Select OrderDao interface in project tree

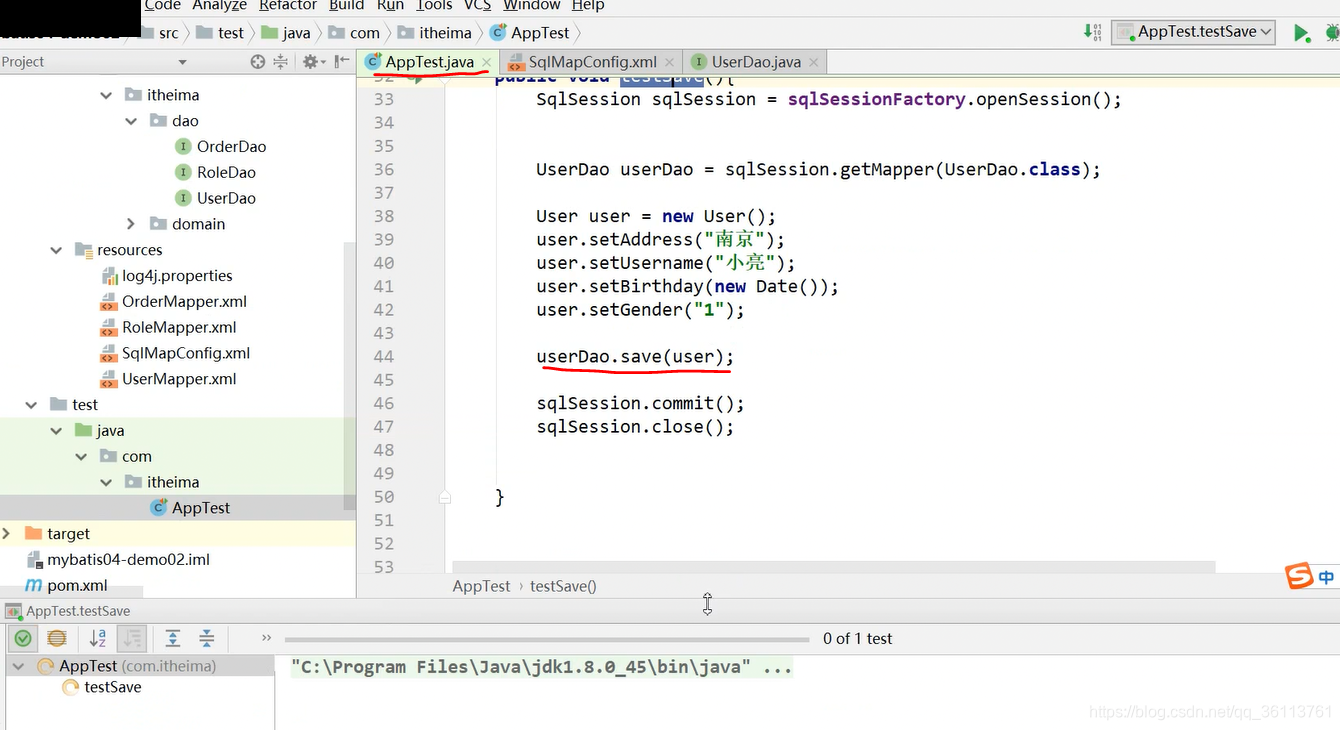[231, 147]
